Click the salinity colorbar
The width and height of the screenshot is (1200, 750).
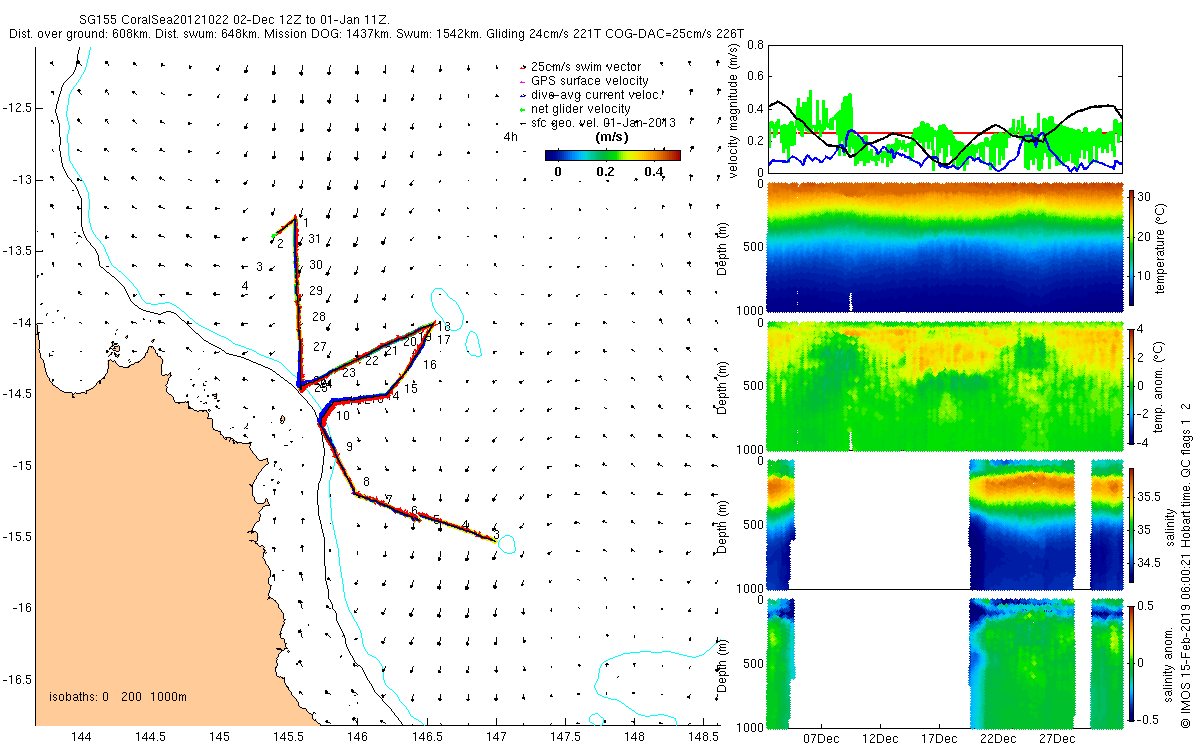point(1132,525)
